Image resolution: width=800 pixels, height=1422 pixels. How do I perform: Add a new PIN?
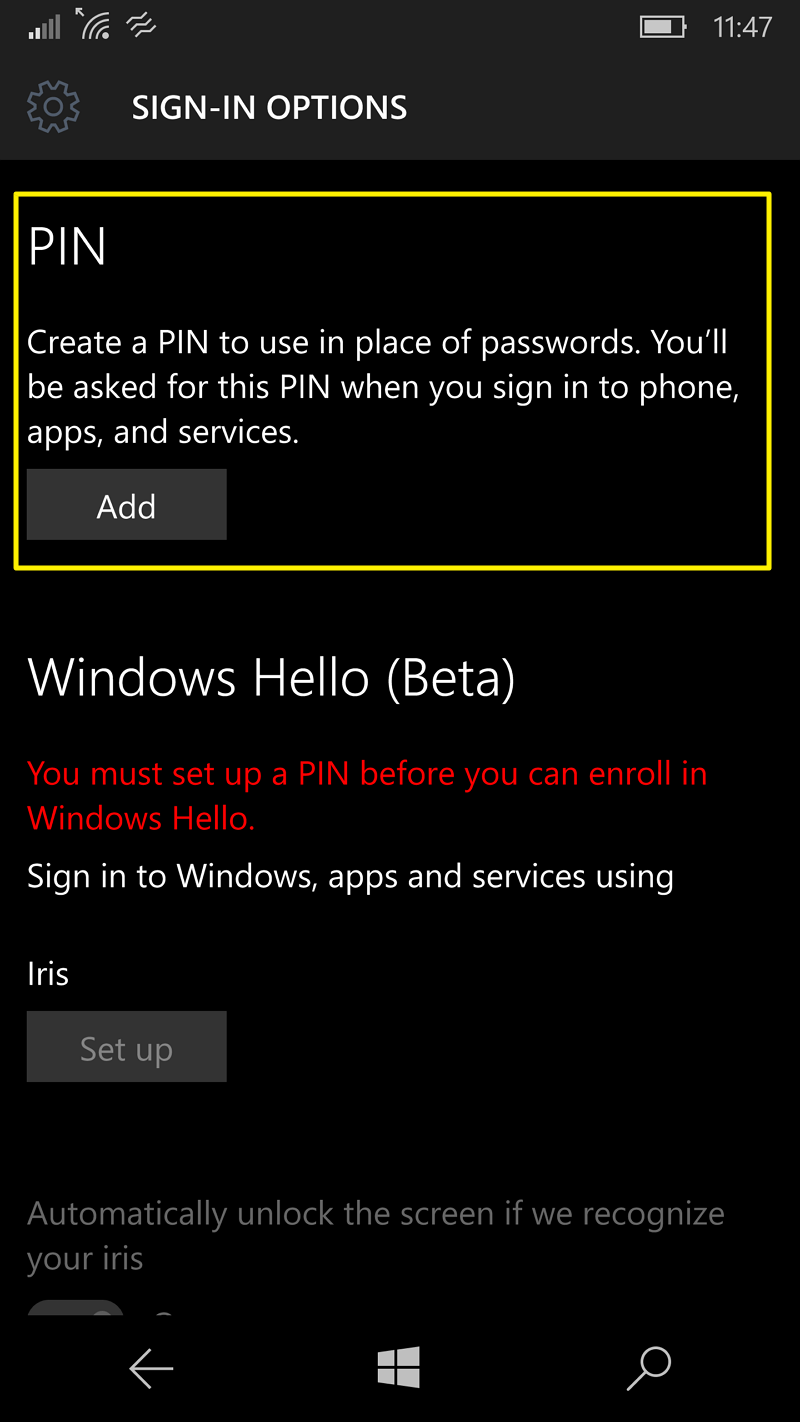126,504
